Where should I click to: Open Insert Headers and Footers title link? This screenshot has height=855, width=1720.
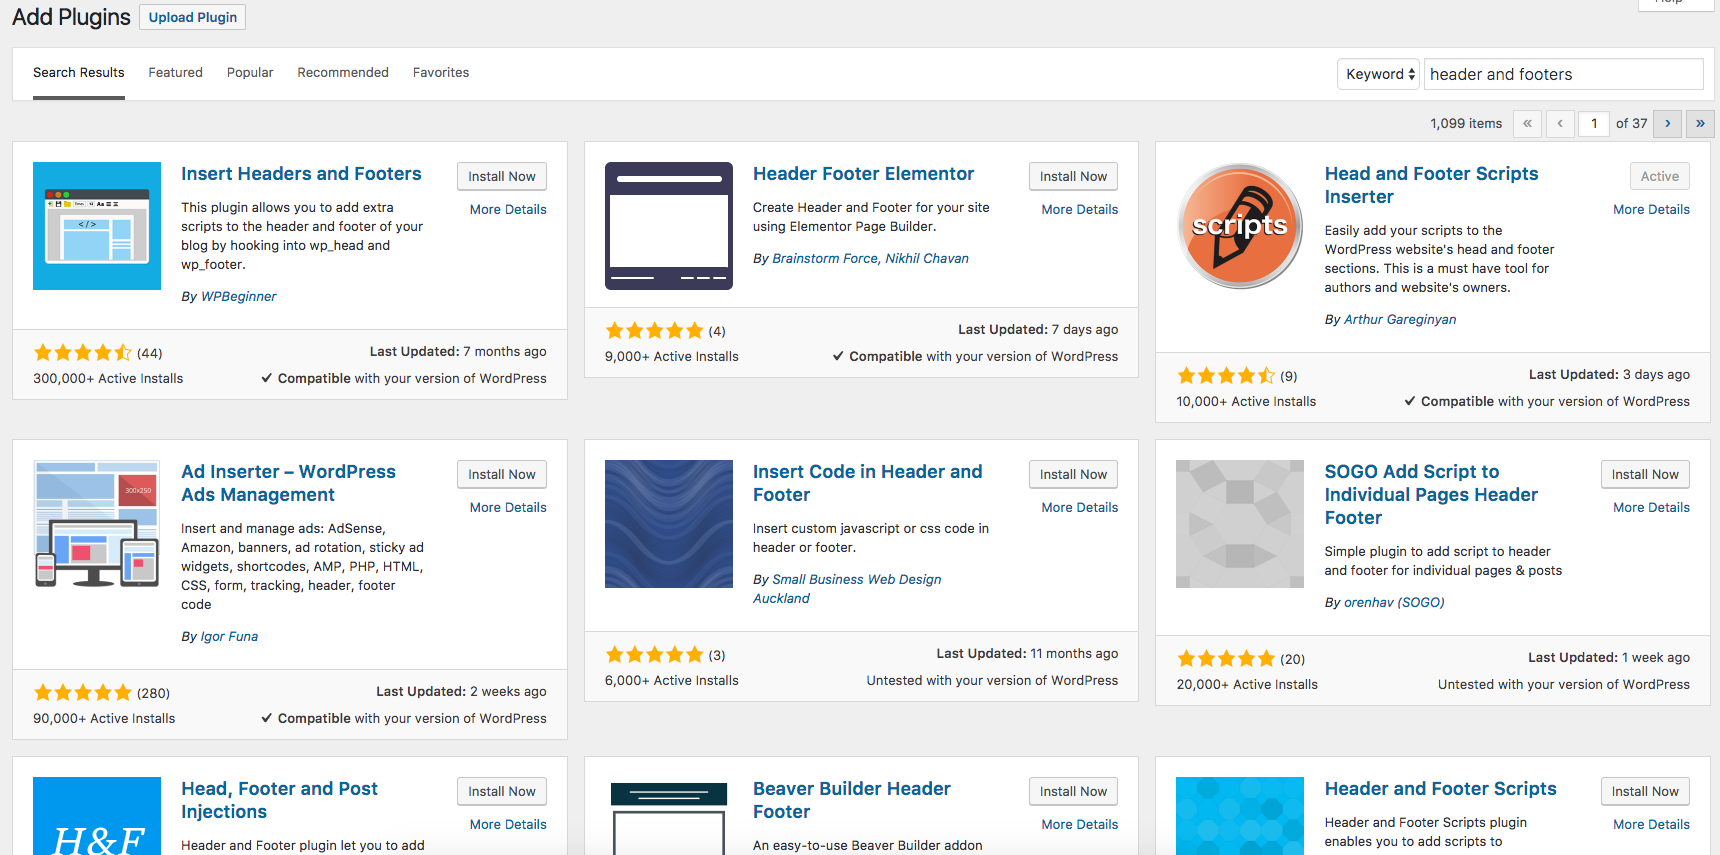point(301,174)
